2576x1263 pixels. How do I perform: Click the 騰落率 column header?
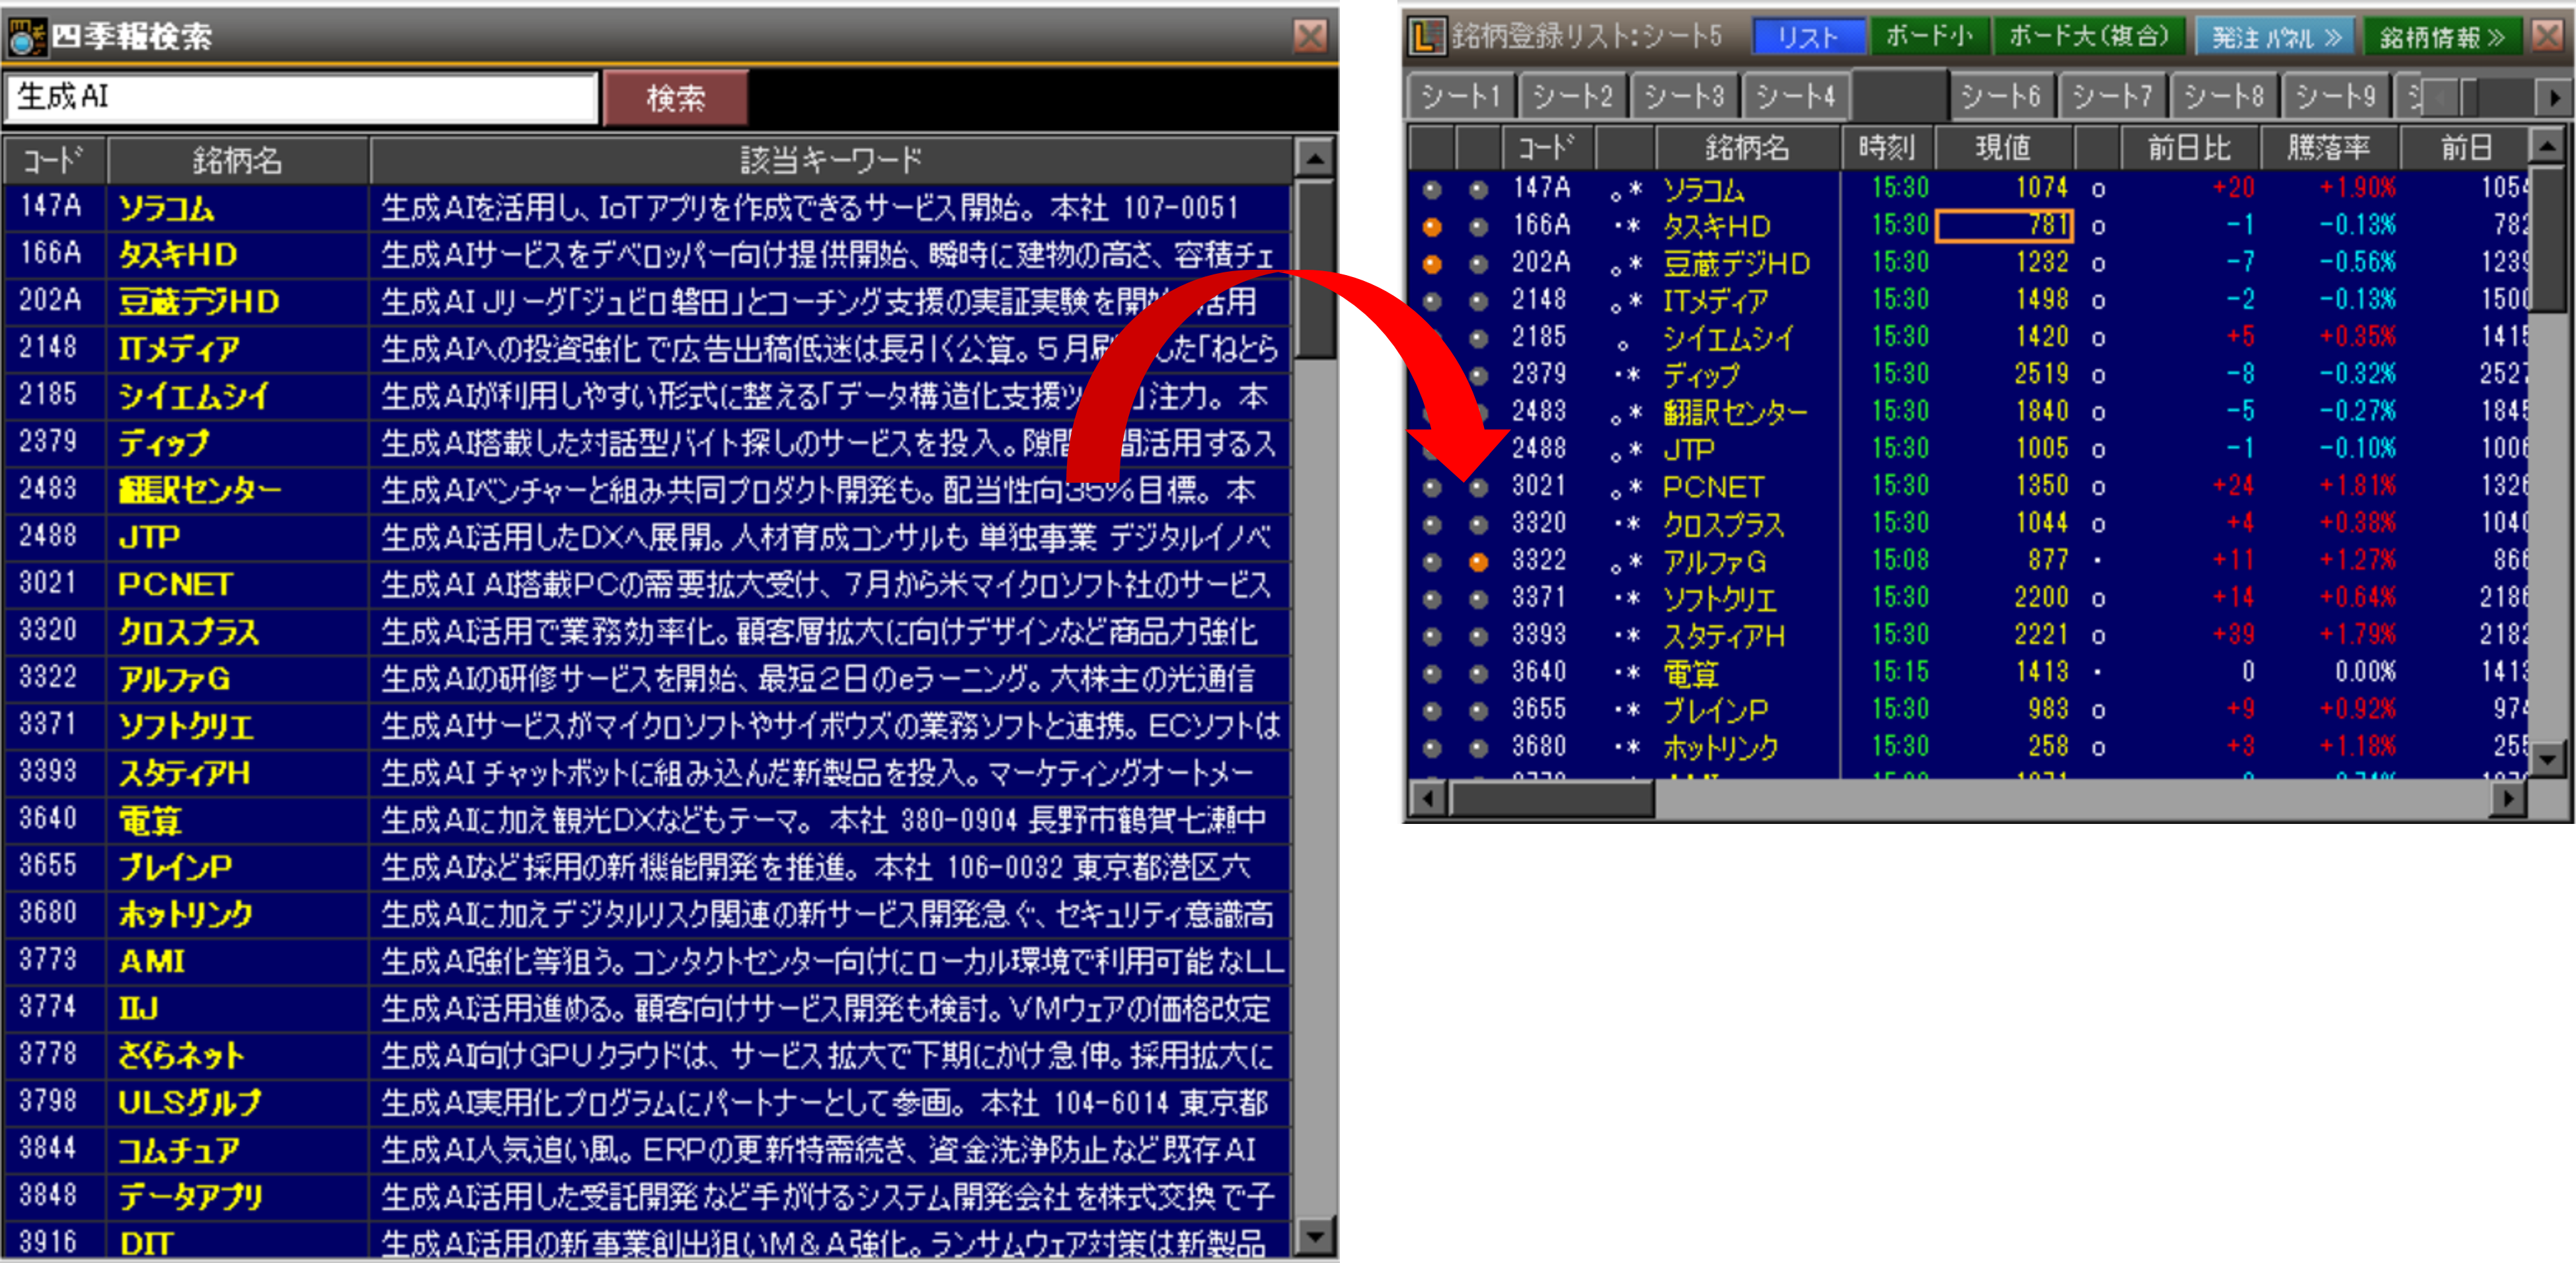2329,148
